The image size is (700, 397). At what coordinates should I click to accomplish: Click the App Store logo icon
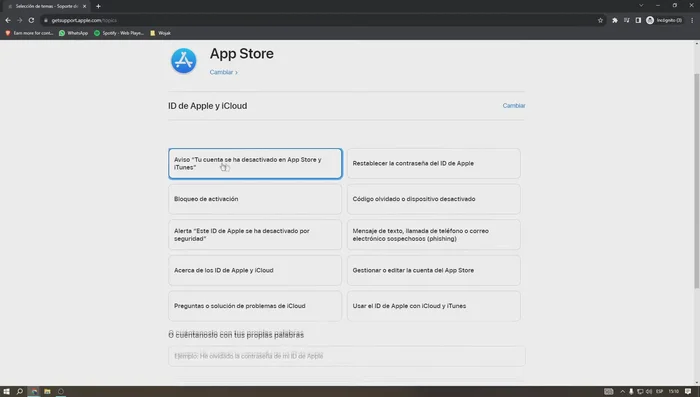point(183,60)
